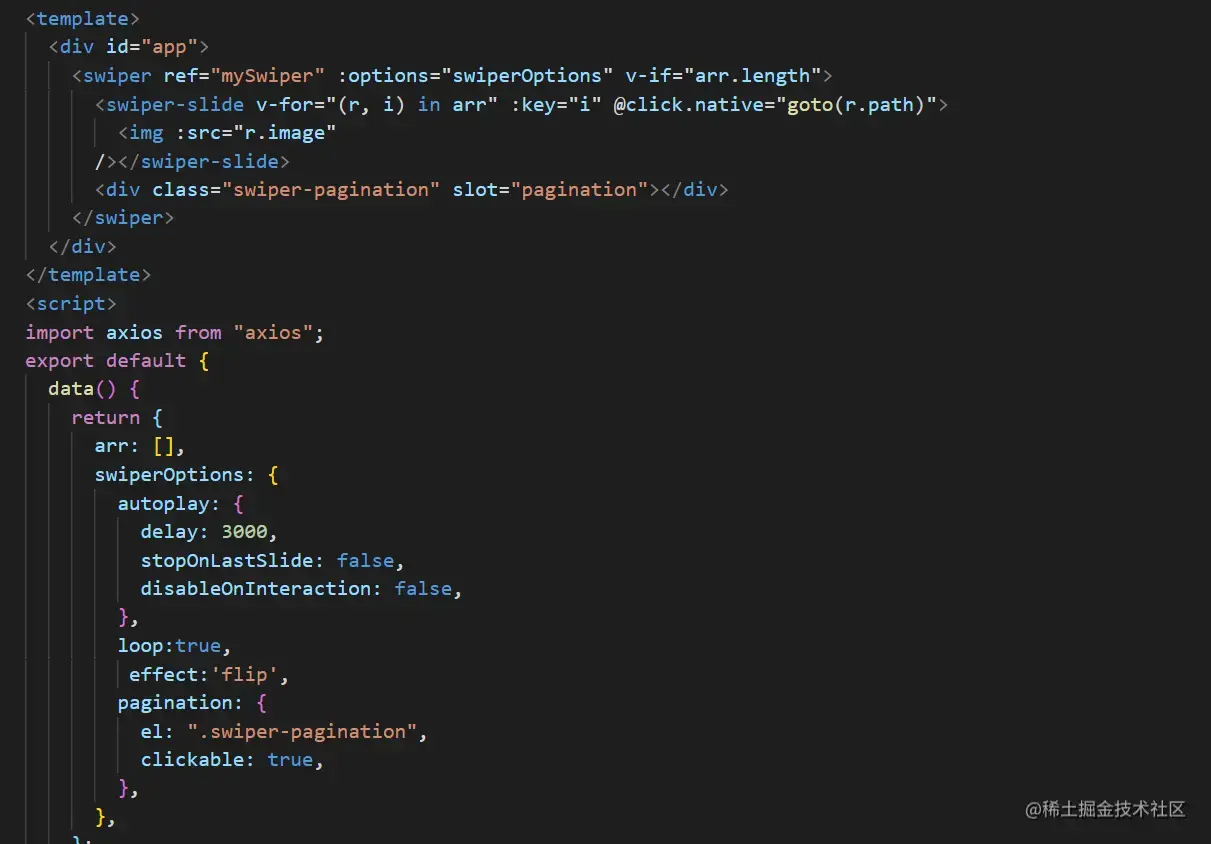The height and width of the screenshot is (844, 1211).
Task: Click the effect 'flip' string
Action: (244, 674)
